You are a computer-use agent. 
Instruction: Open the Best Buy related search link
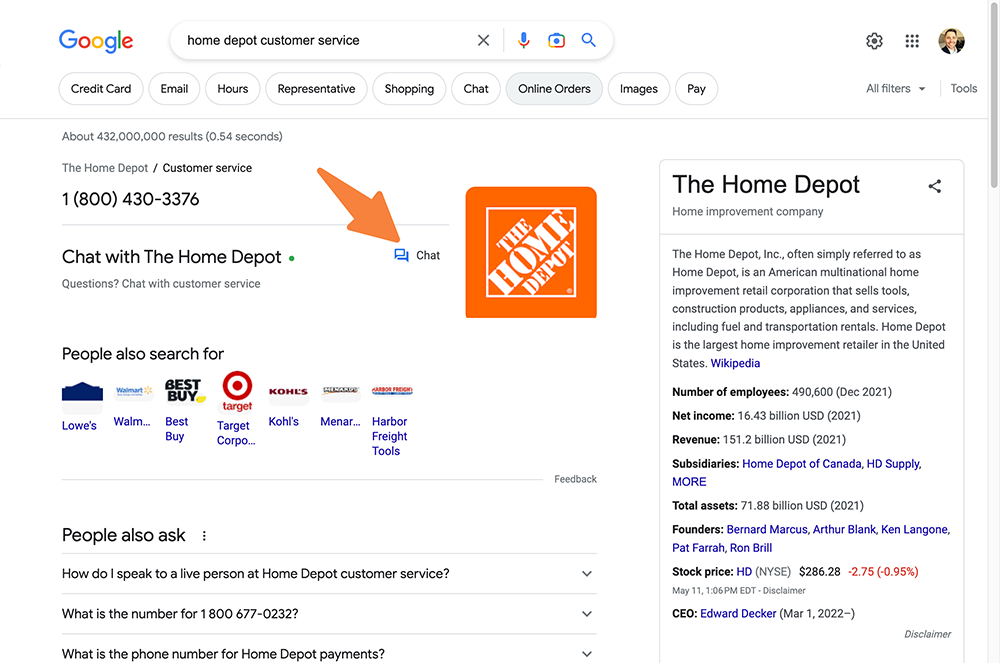tap(177, 429)
